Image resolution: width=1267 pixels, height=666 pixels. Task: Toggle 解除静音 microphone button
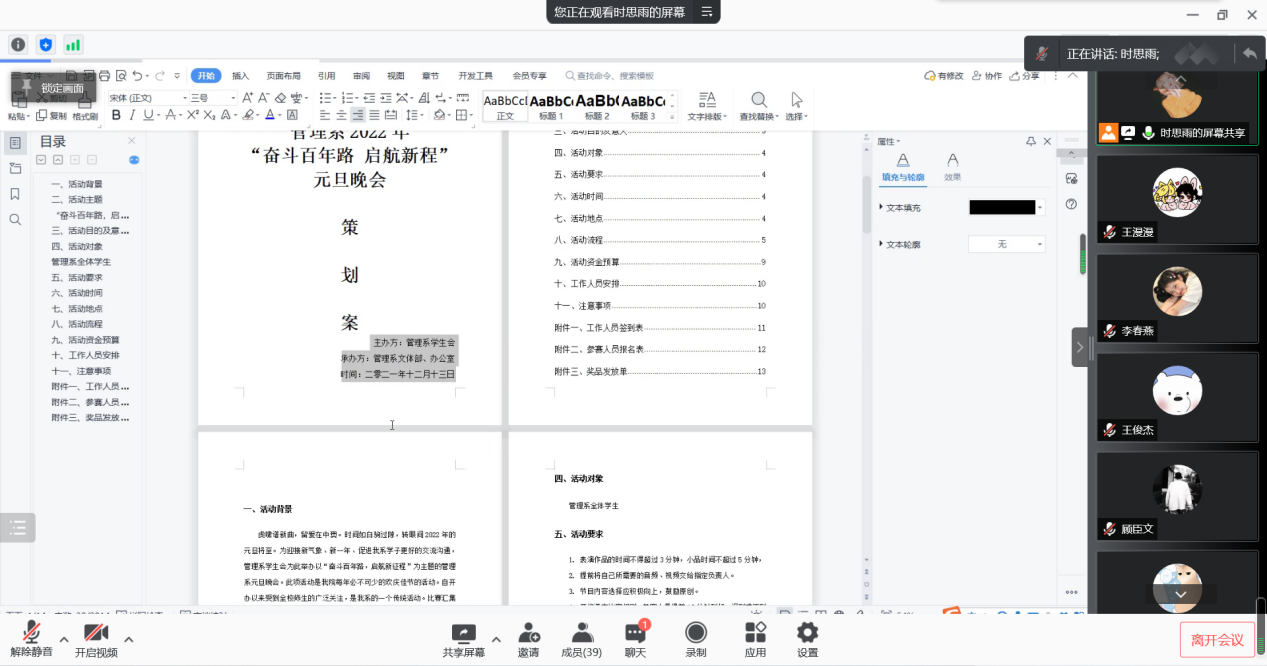32,632
